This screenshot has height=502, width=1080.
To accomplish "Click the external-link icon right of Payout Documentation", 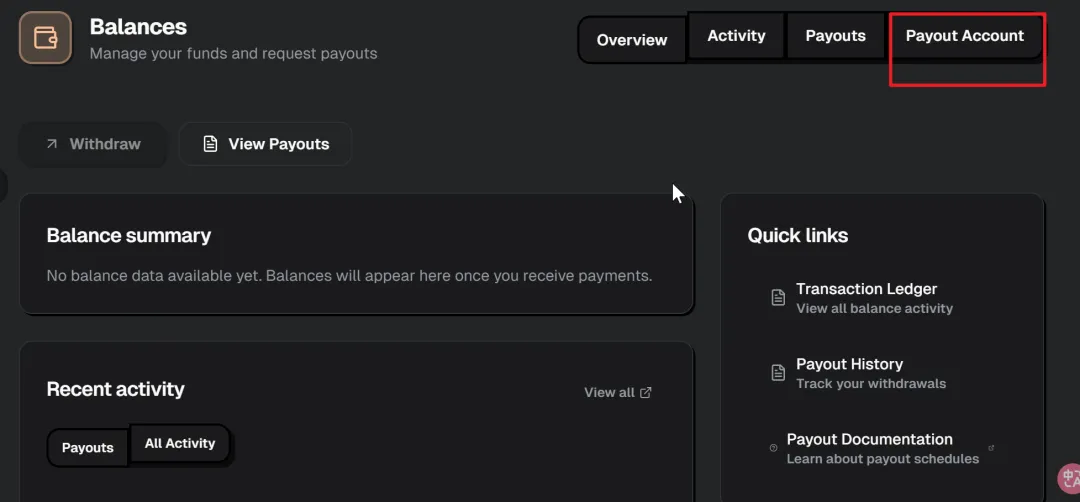I will point(991,448).
